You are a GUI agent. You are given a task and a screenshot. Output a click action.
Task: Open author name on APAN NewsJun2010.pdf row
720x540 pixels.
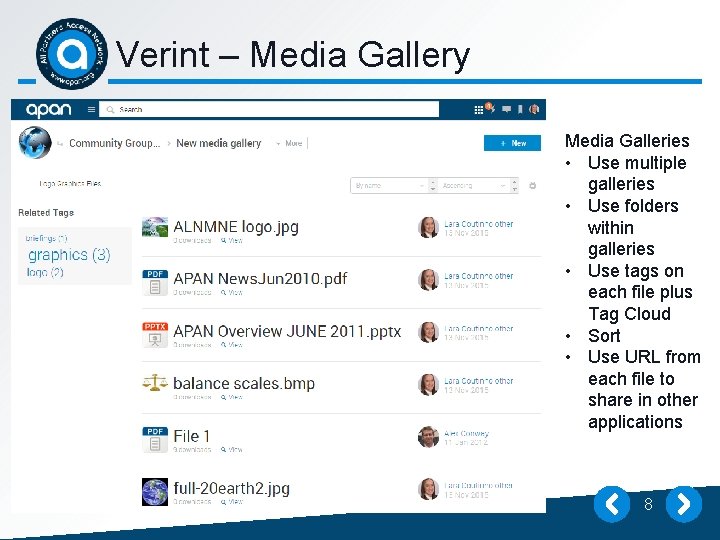click(478, 276)
